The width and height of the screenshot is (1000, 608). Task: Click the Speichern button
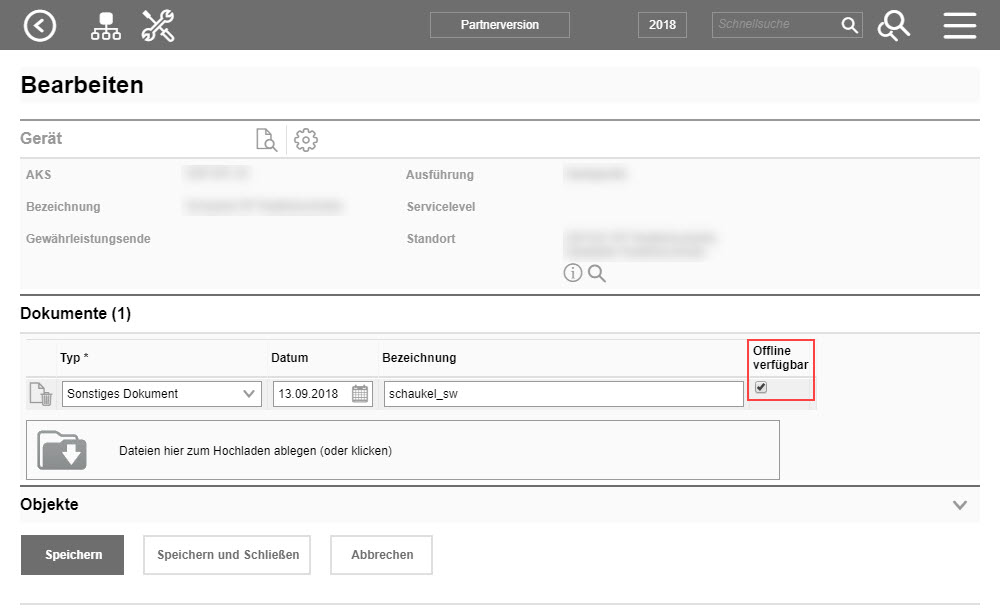pos(71,554)
